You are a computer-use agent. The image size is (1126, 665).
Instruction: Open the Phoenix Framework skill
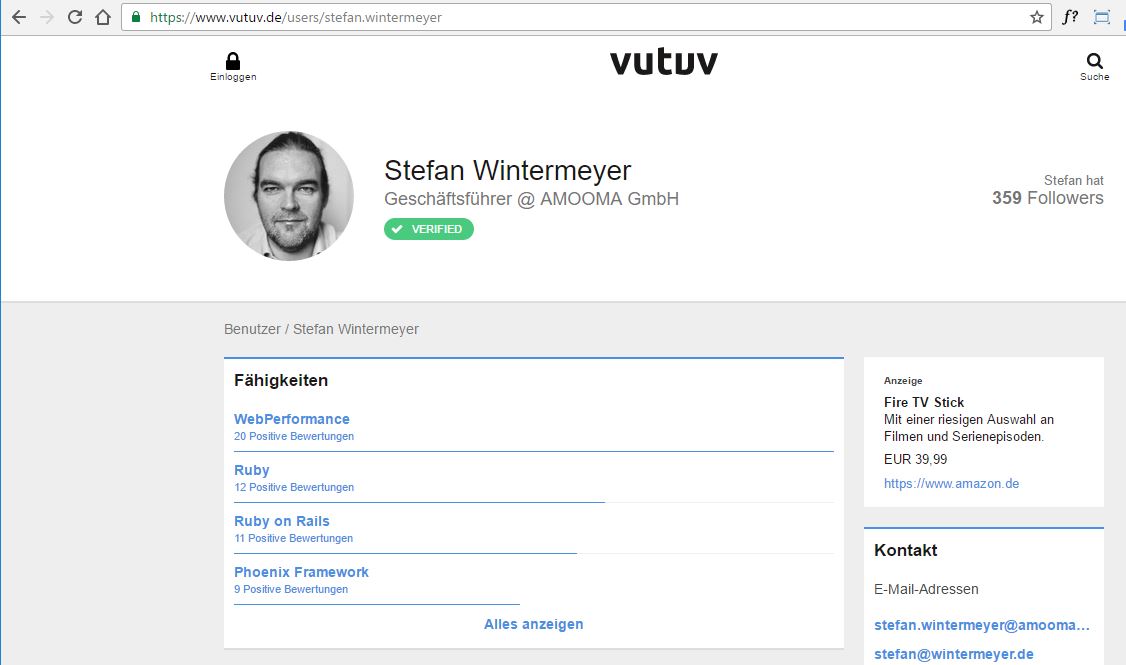[301, 572]
